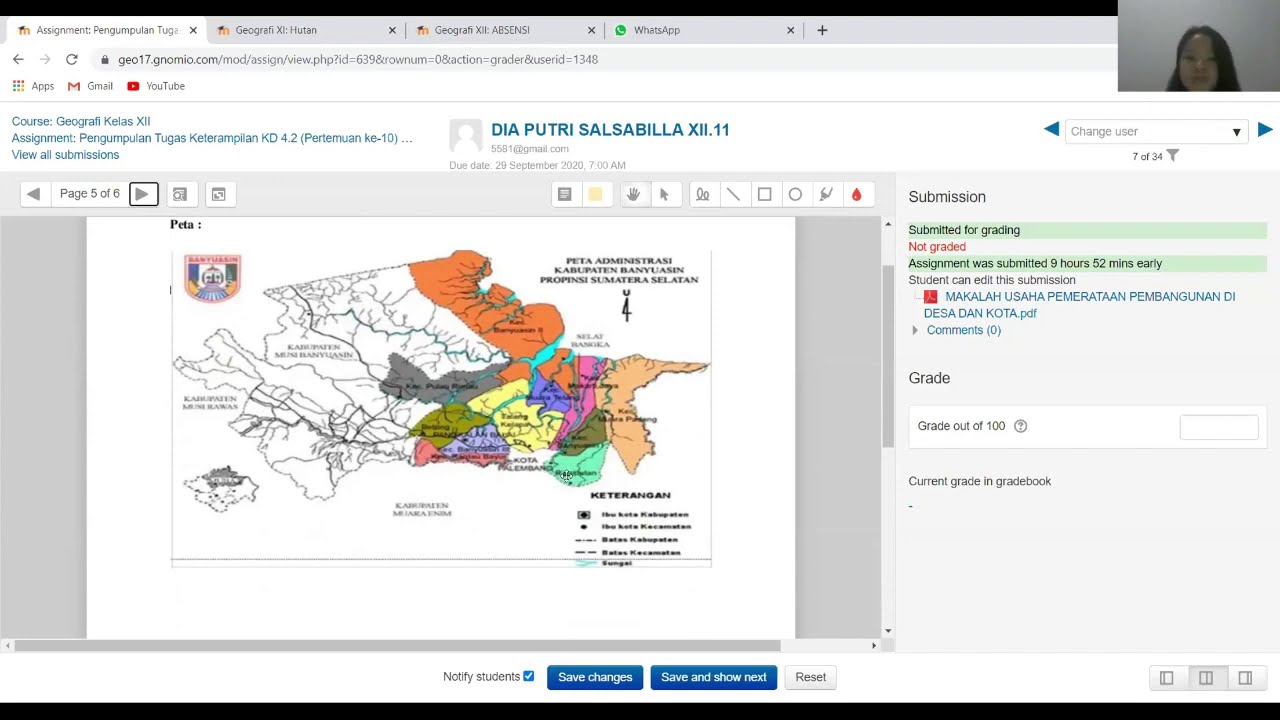
Task: Close the Geografi XI: Hutan tab
Action: (392, 30)
